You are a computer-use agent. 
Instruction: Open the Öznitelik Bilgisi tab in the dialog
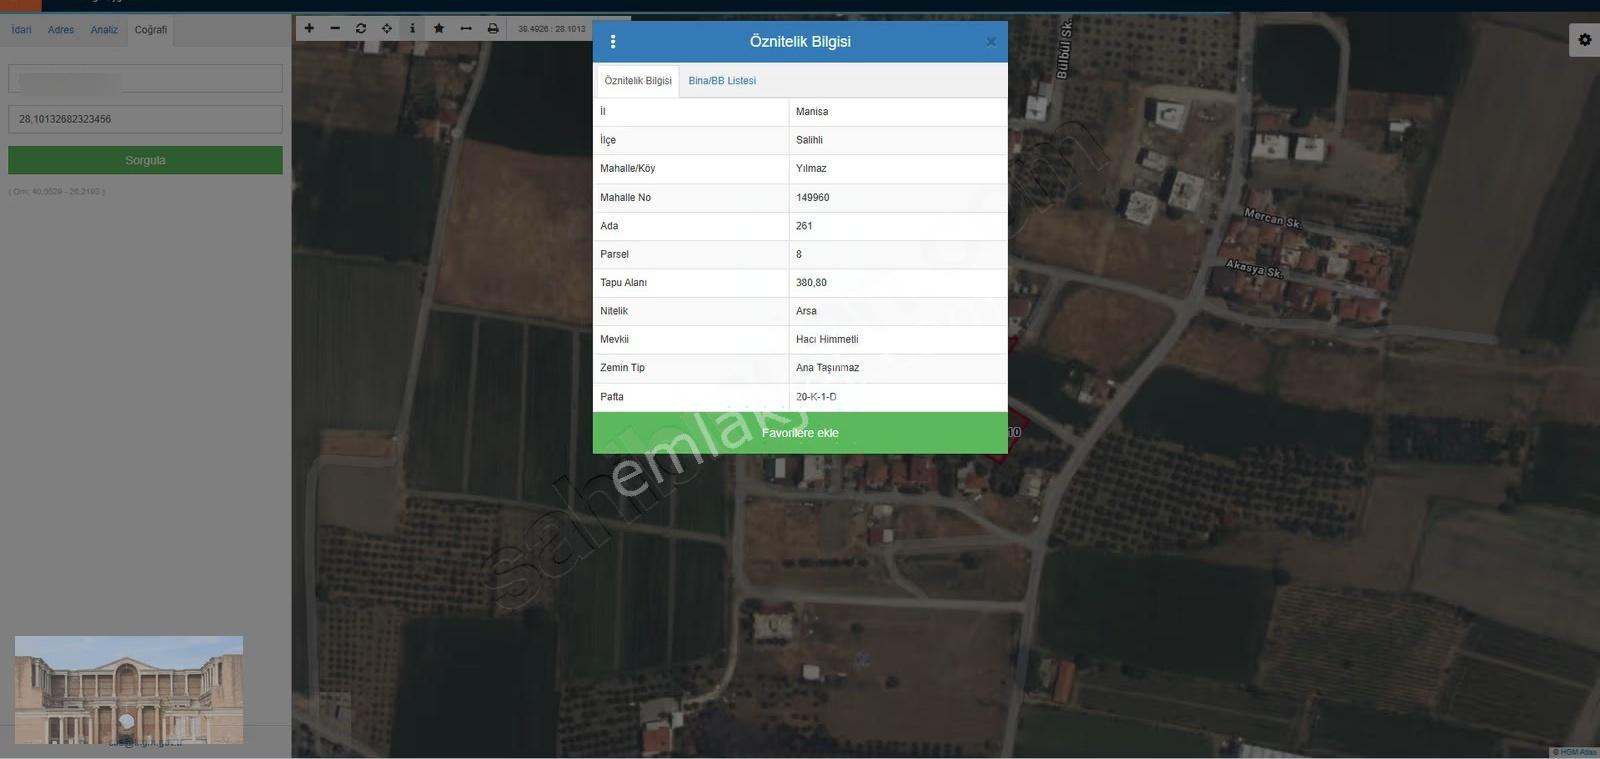click(x=638, y=81)
